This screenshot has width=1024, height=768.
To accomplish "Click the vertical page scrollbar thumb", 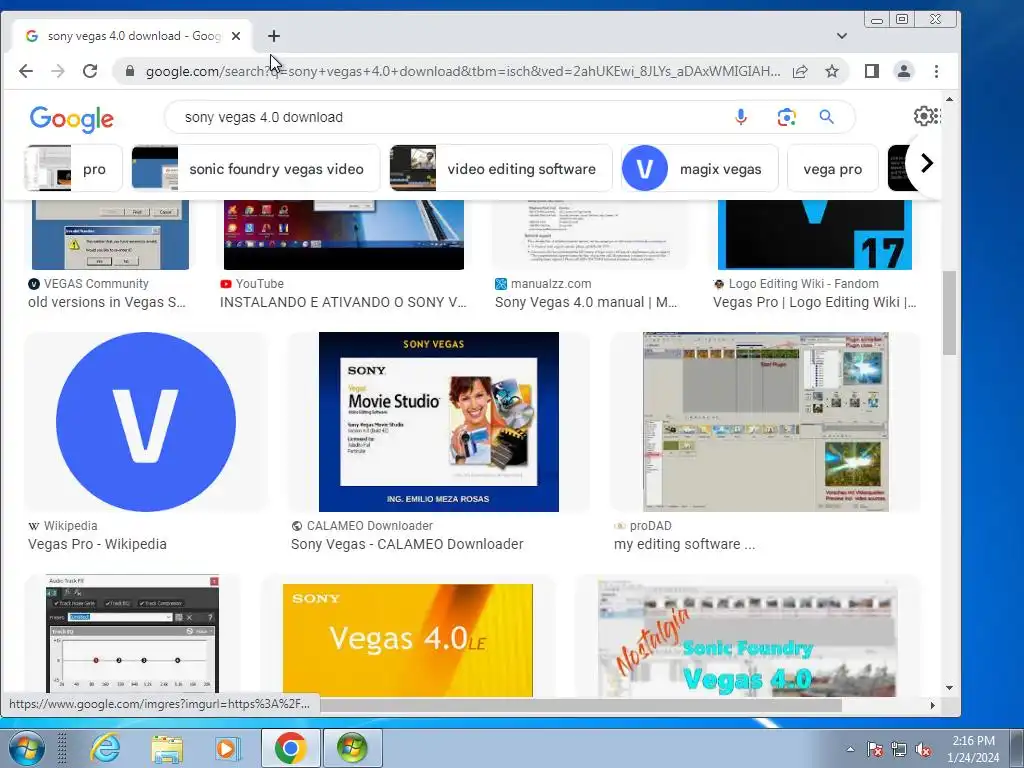I will tap(949, 313).
